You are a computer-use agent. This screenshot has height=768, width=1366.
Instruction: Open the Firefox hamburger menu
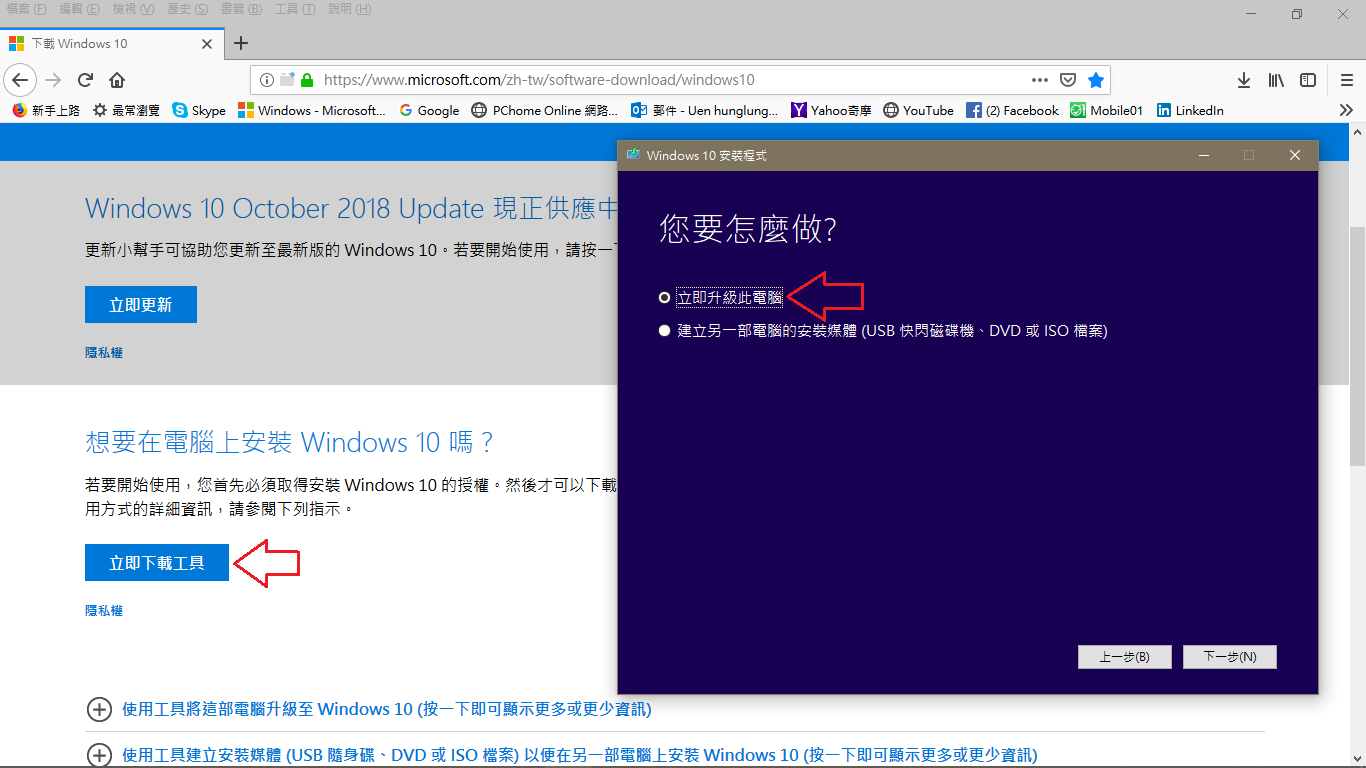click(x=1347, y=80)
